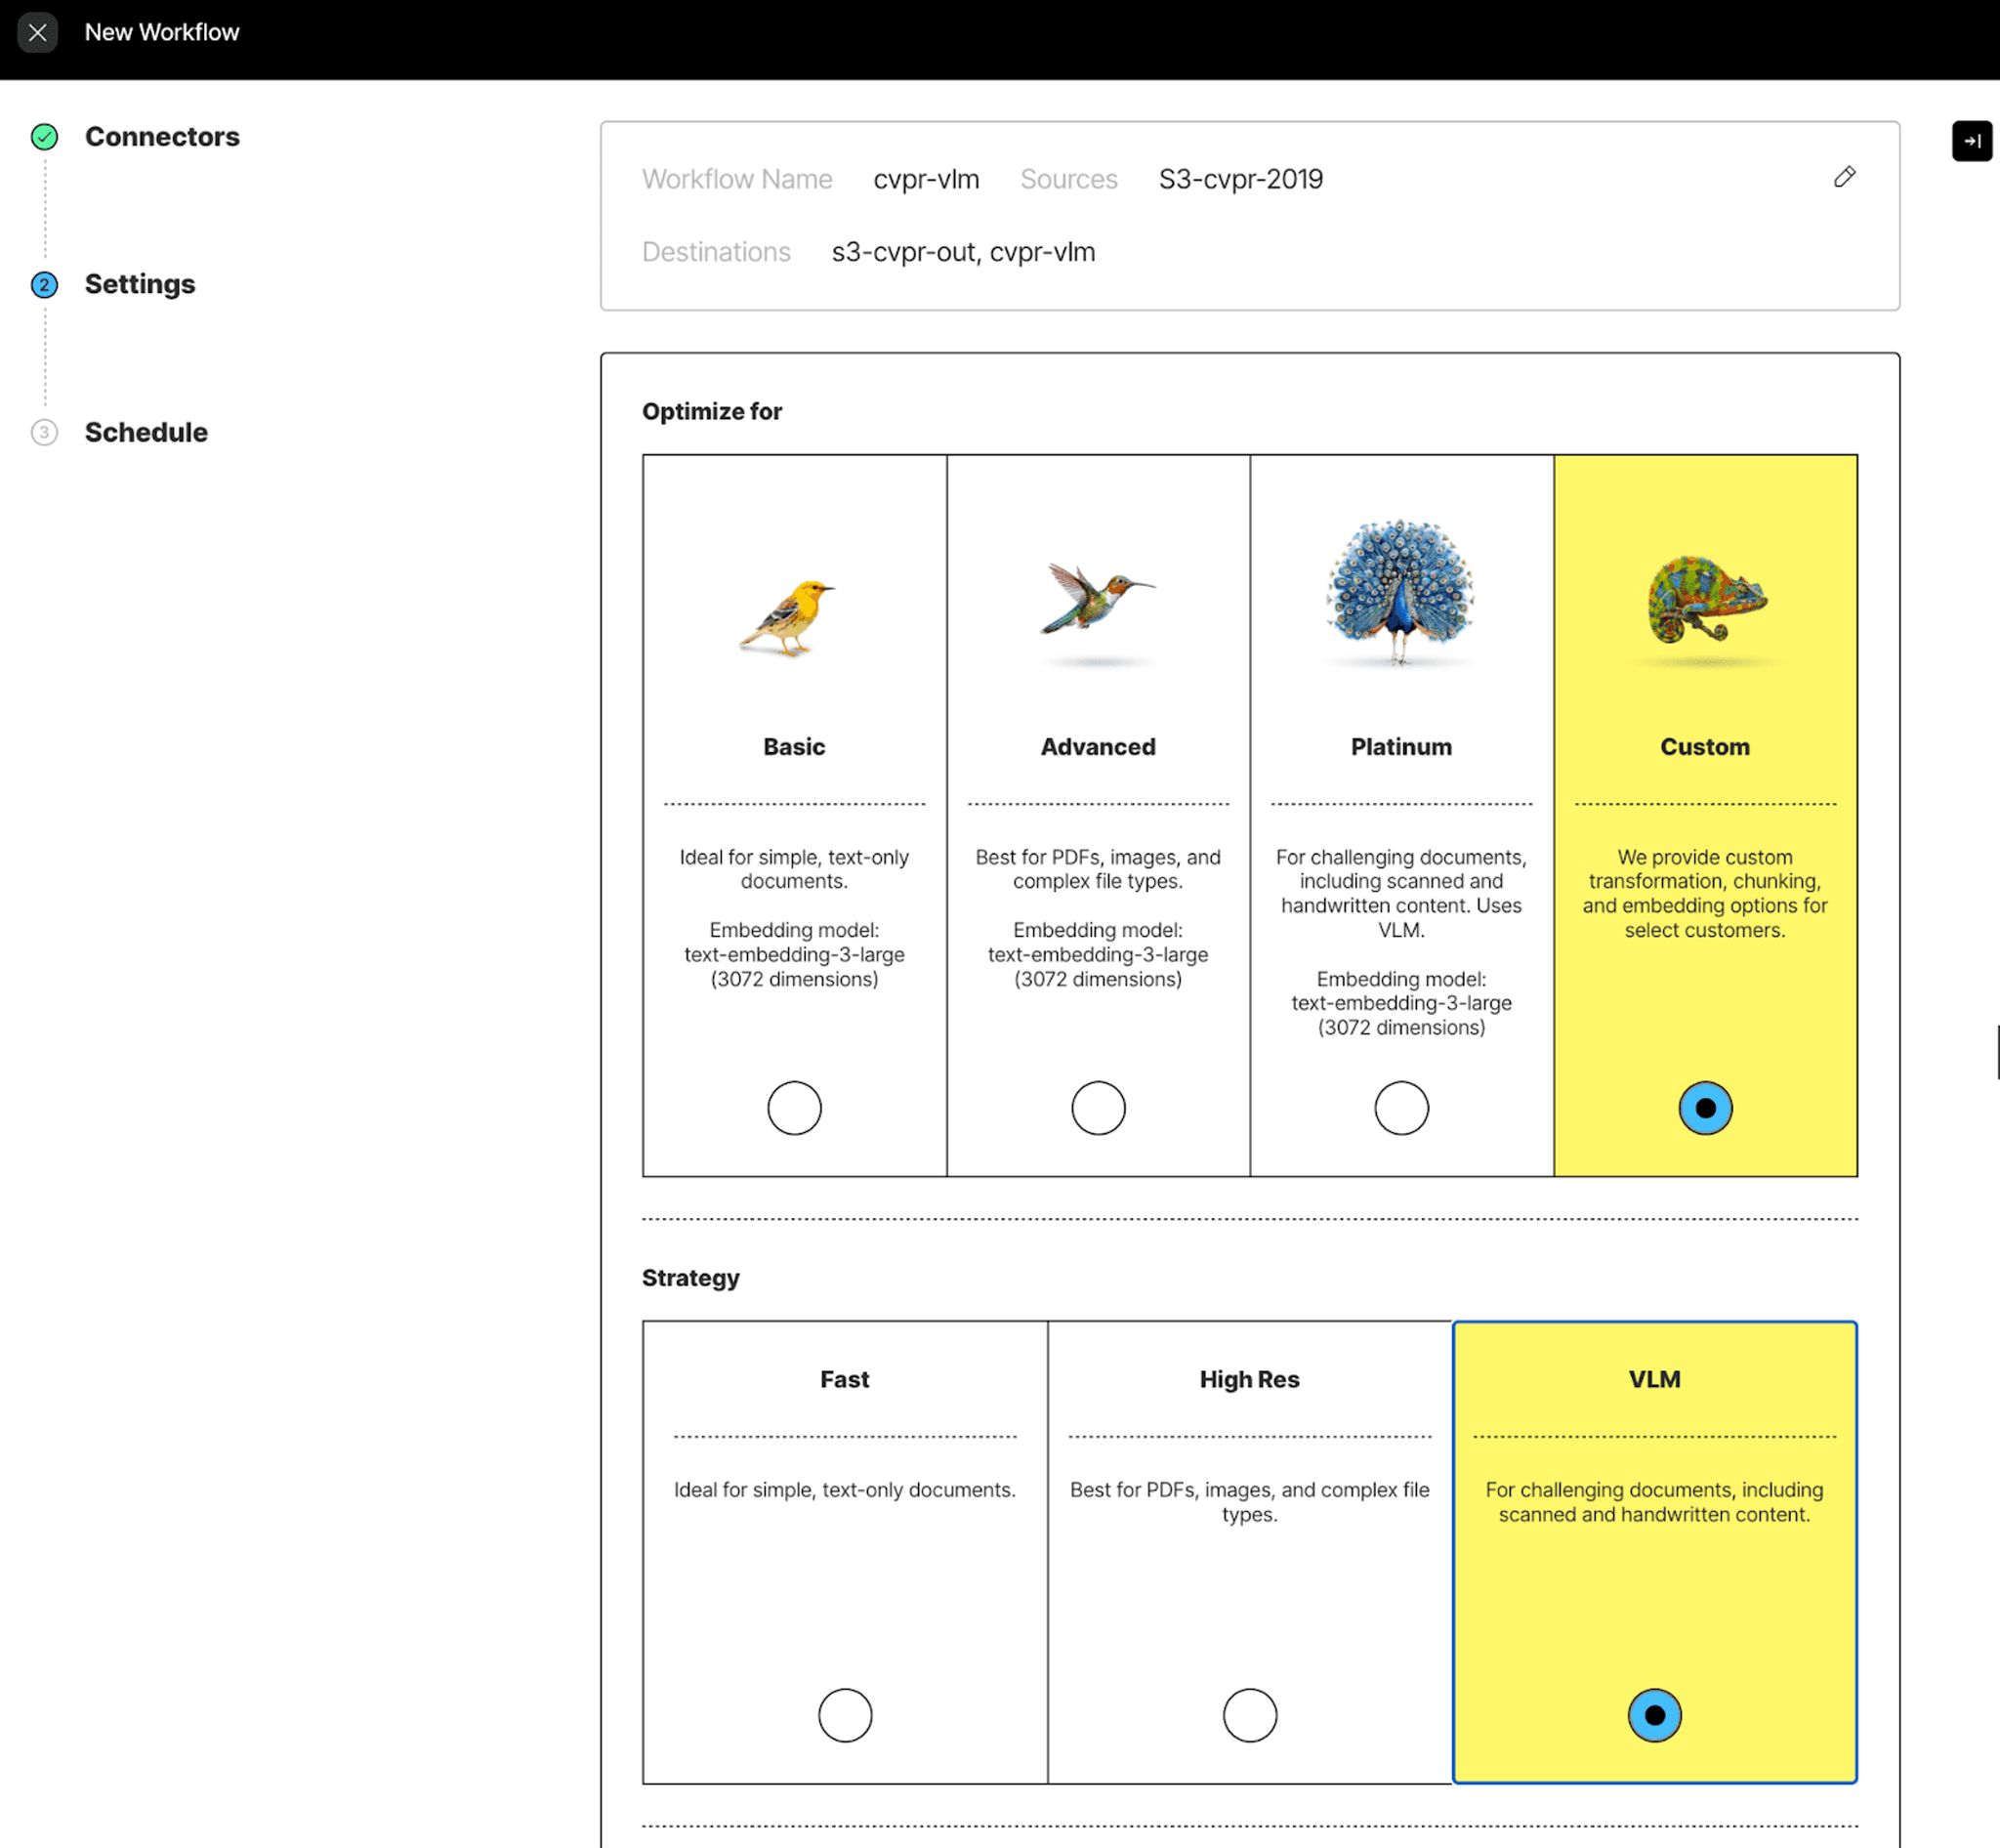Select the Custom radio button

tap(1705, 1108)
